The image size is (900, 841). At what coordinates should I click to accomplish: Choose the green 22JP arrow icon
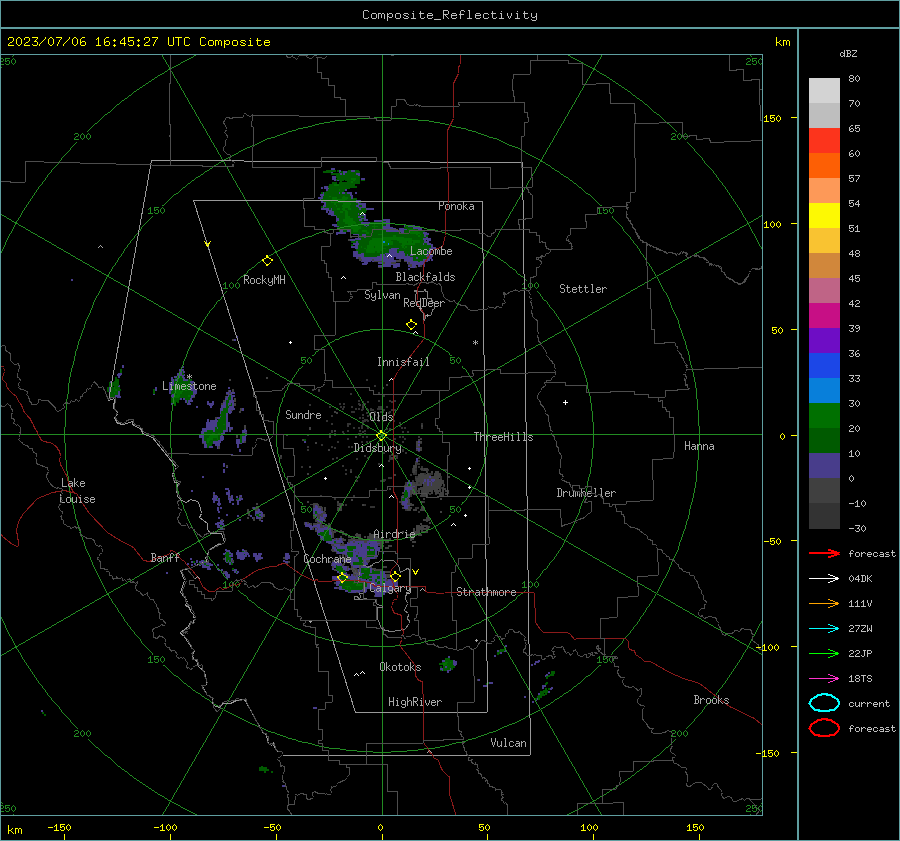[824, 653]
